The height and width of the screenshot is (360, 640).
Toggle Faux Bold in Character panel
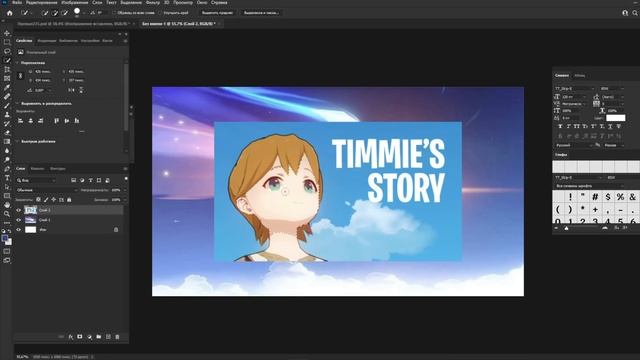[560, 127]
